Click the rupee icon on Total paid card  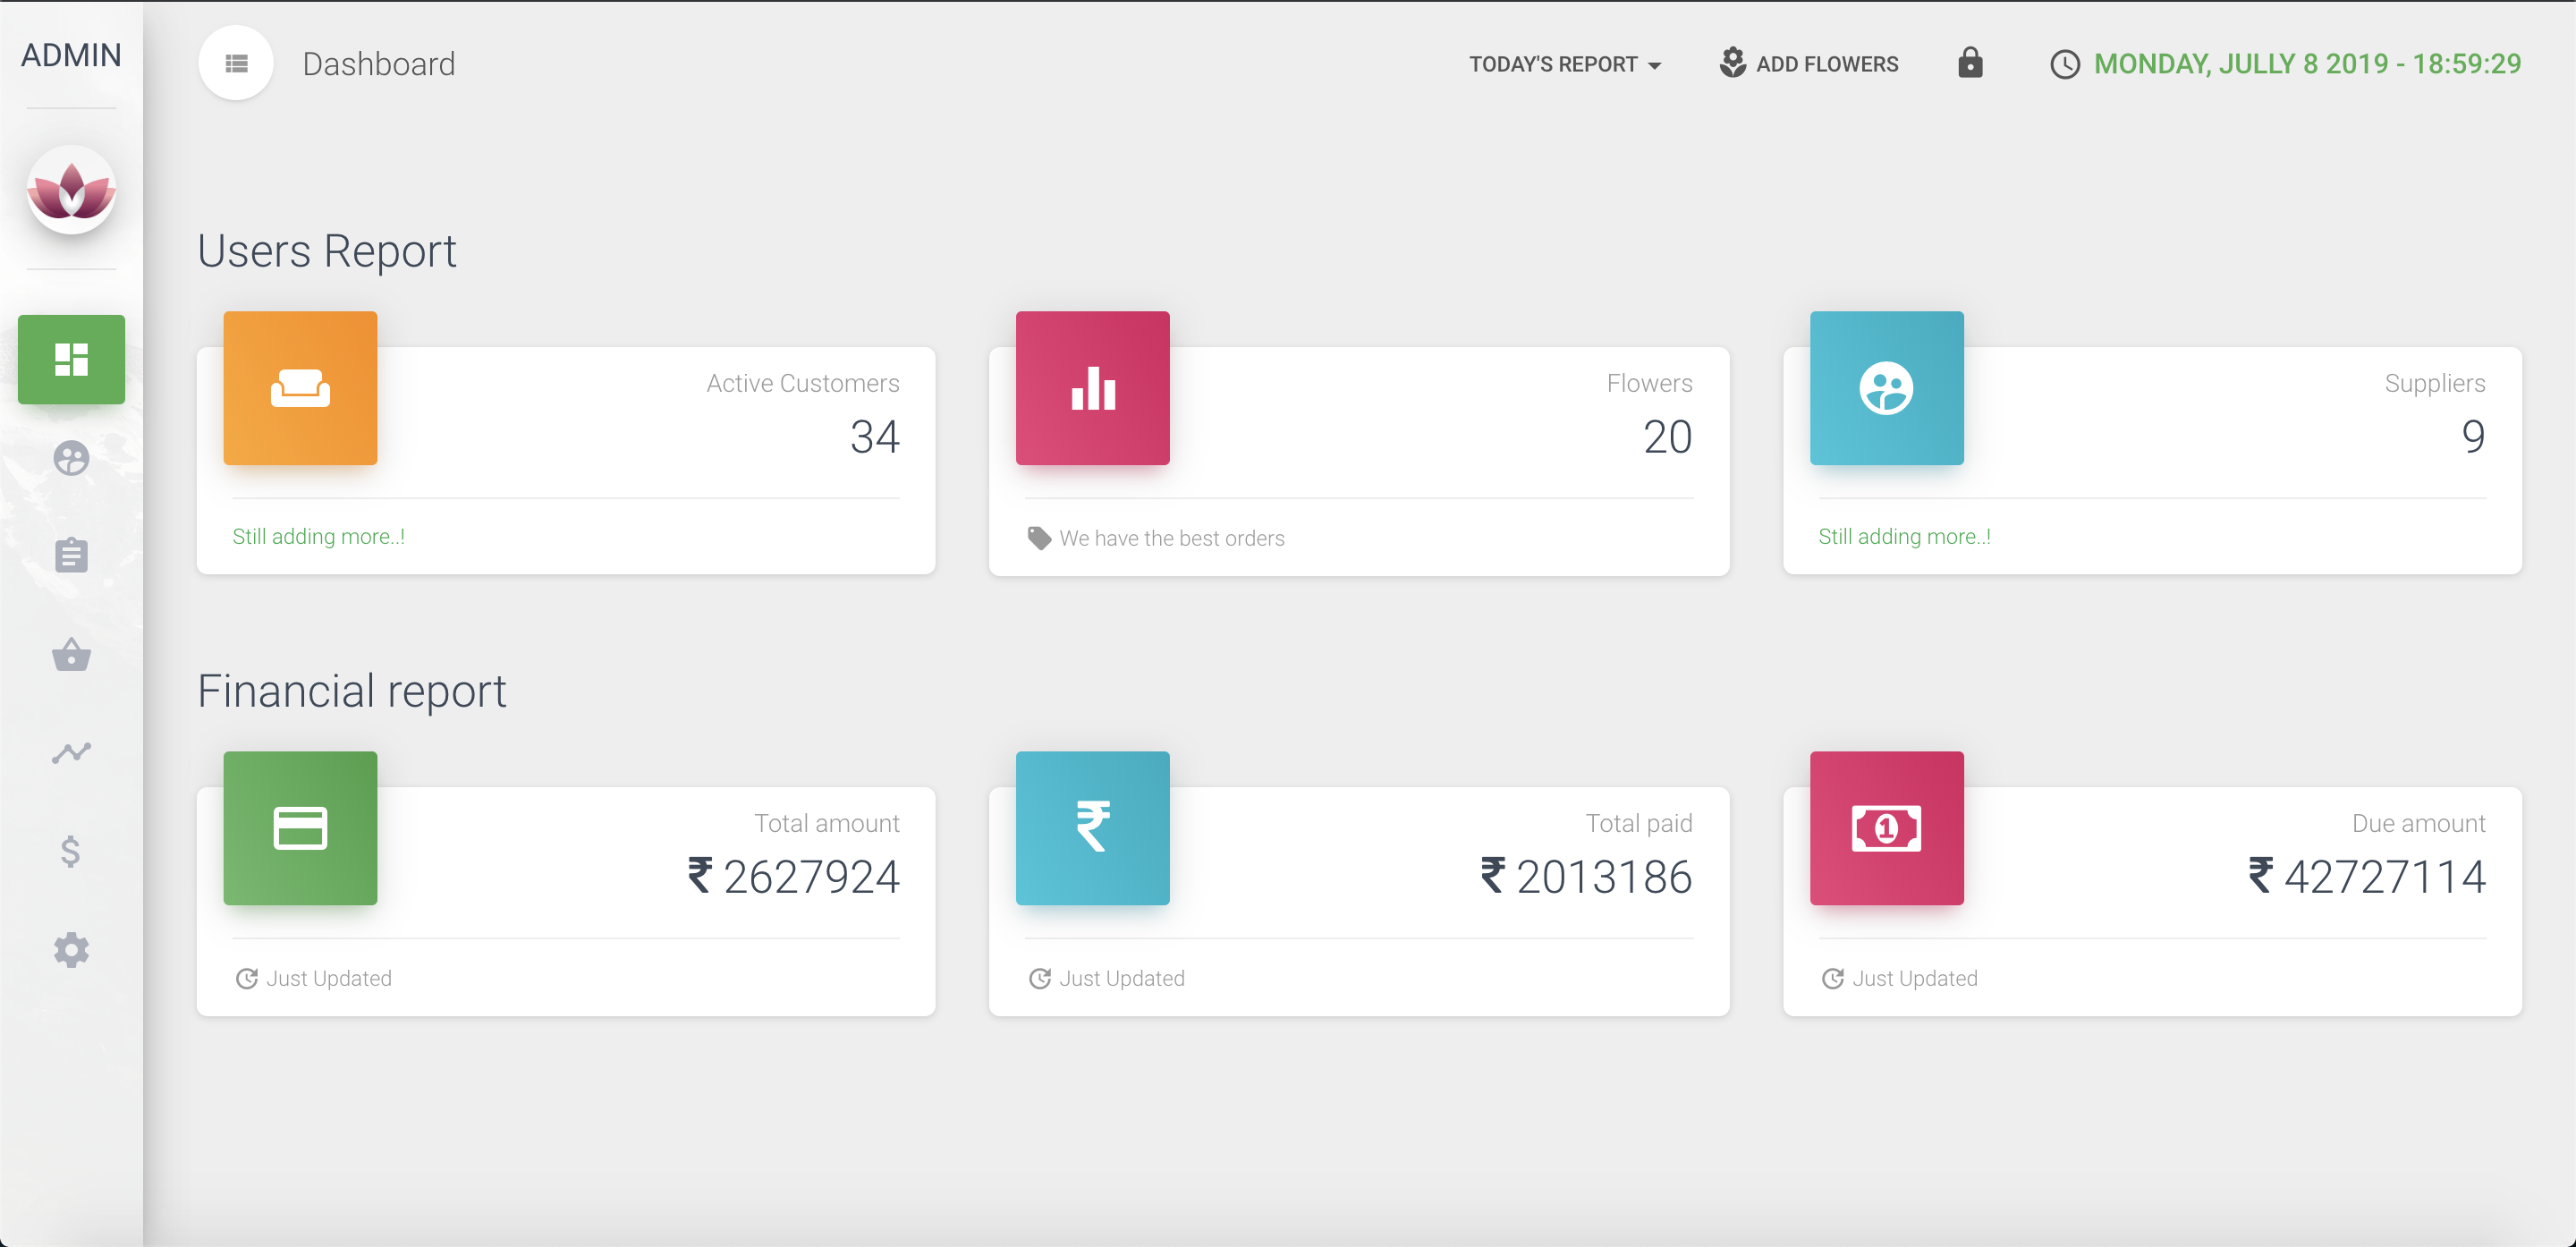pos(1092,828)
